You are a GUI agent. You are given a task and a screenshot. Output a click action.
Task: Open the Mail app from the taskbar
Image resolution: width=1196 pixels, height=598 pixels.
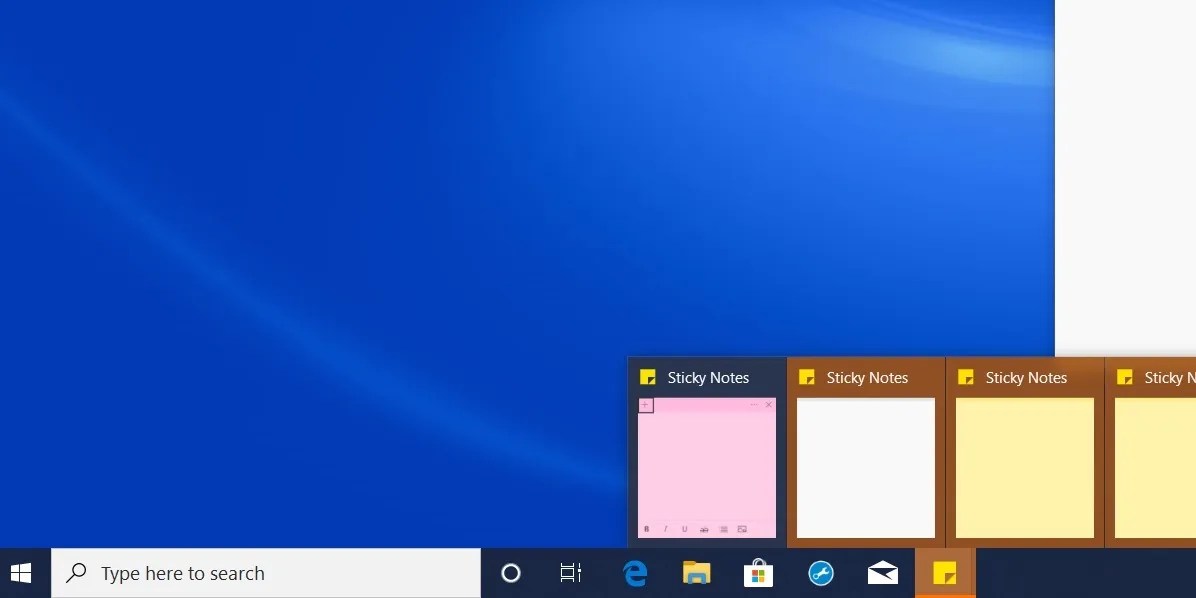883,573
